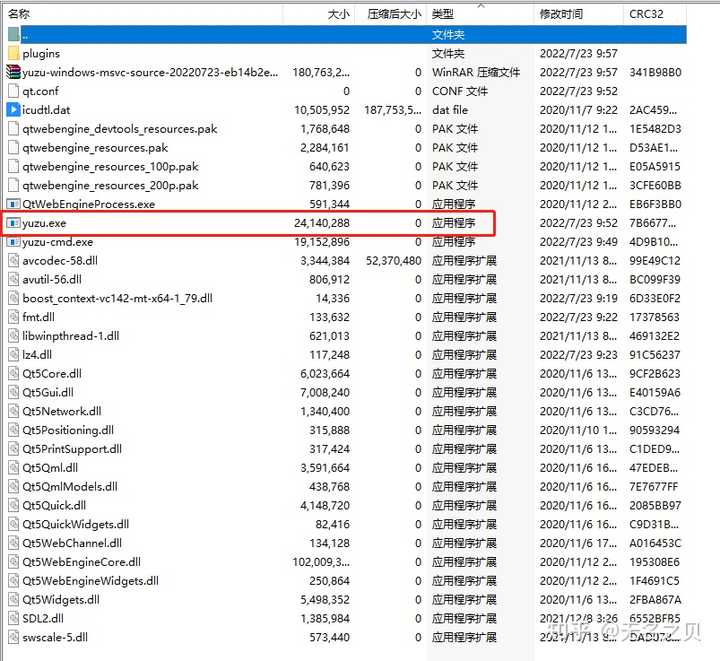Click the qtwebengine_resources.pak file icon

(x=14, y=147)
